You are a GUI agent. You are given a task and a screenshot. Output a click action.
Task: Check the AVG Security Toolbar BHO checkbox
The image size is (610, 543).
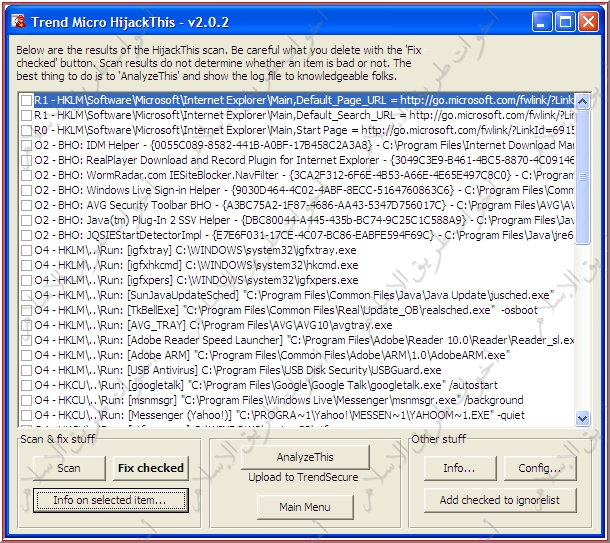(26, 205)
